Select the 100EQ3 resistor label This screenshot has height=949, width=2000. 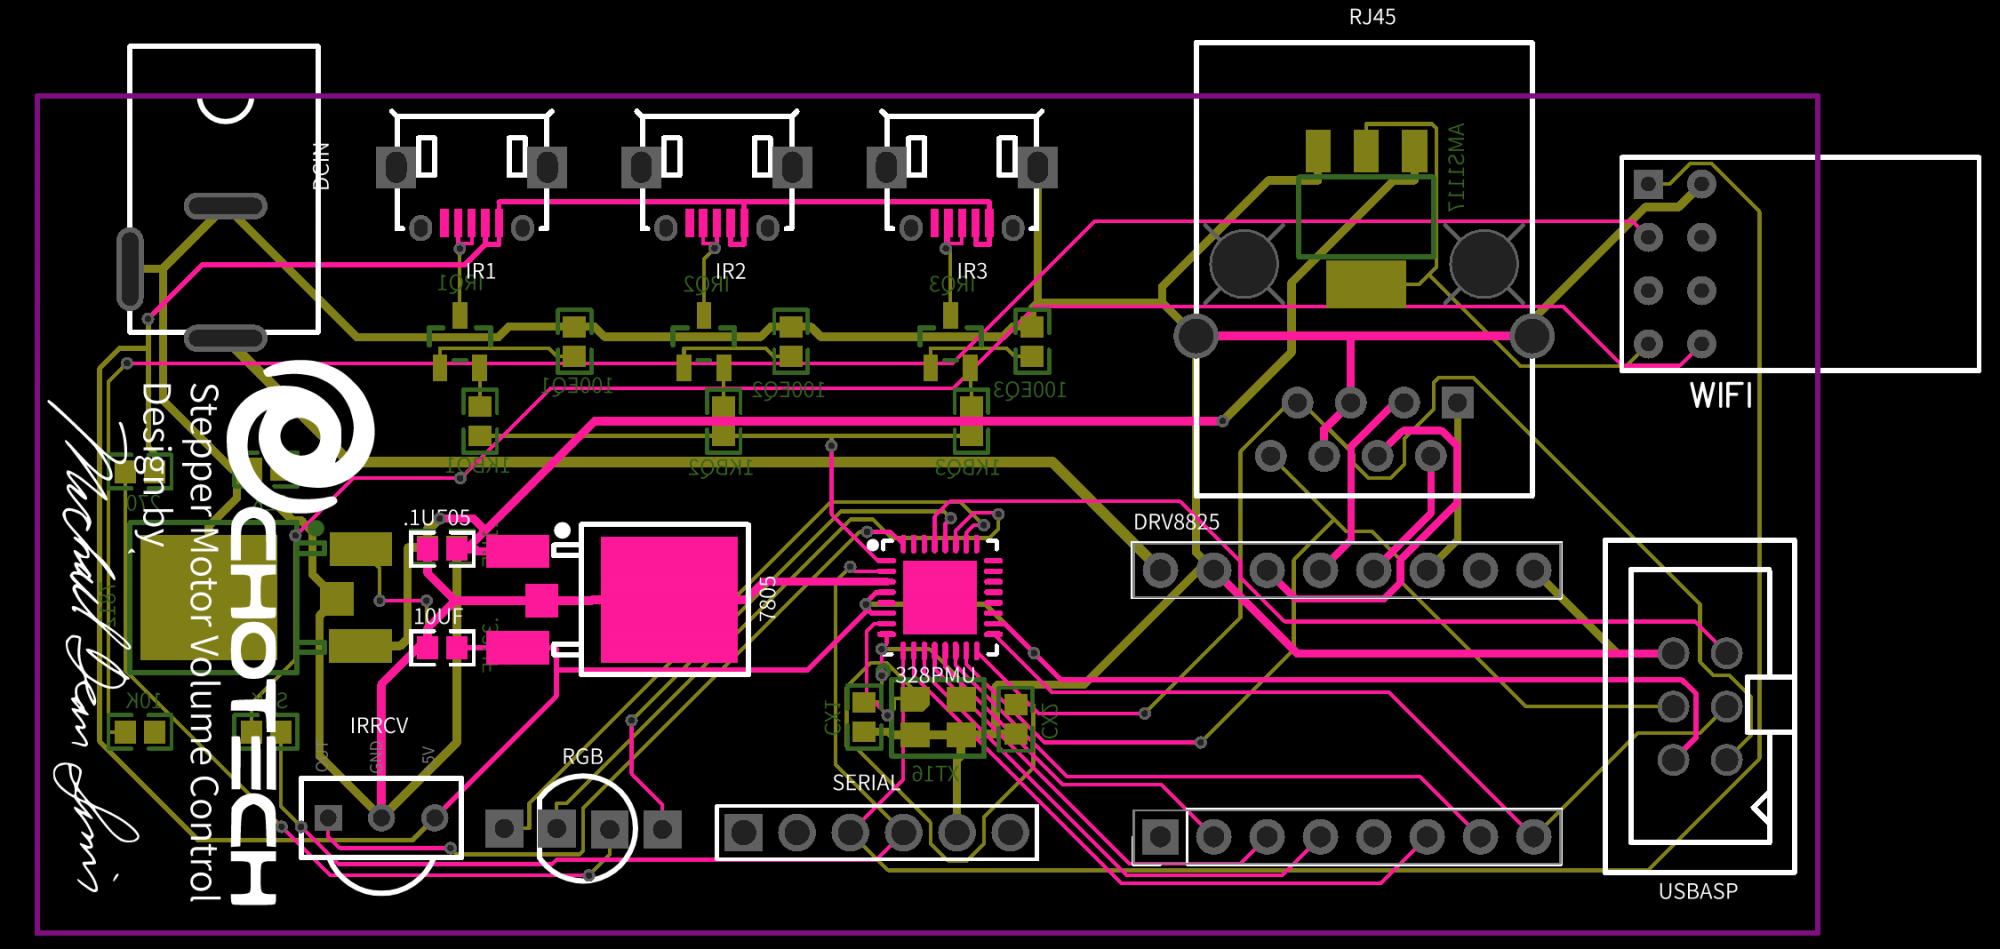coord(1030,390)
